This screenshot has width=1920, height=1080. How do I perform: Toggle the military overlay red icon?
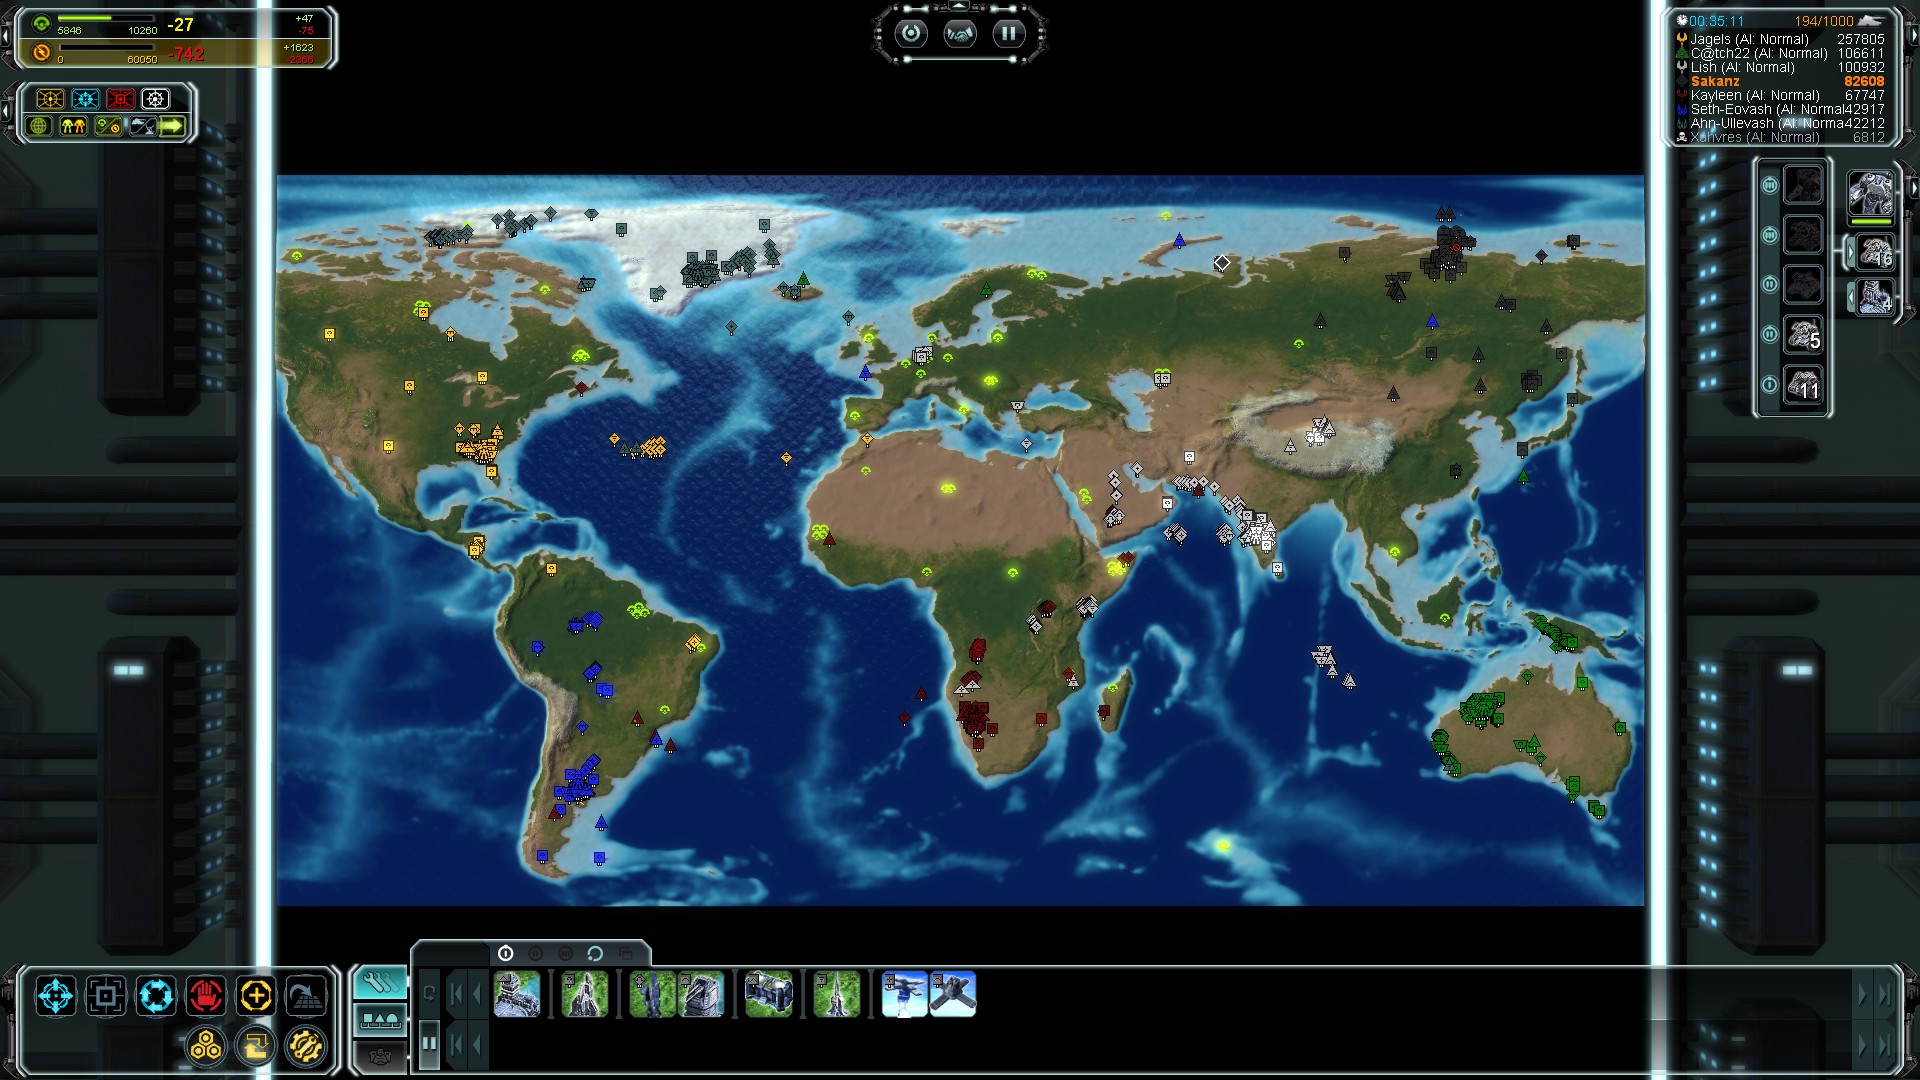pyautogui.click(x=120, y=99)
